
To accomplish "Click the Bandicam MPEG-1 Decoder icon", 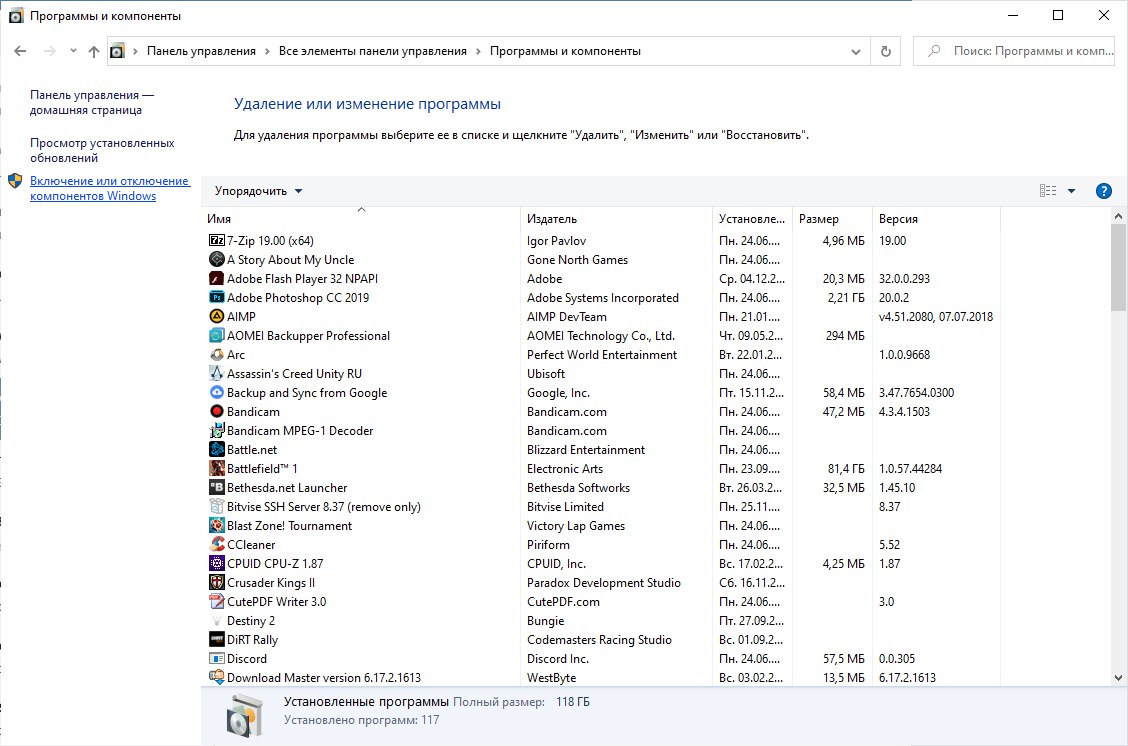I will (217, 430).
